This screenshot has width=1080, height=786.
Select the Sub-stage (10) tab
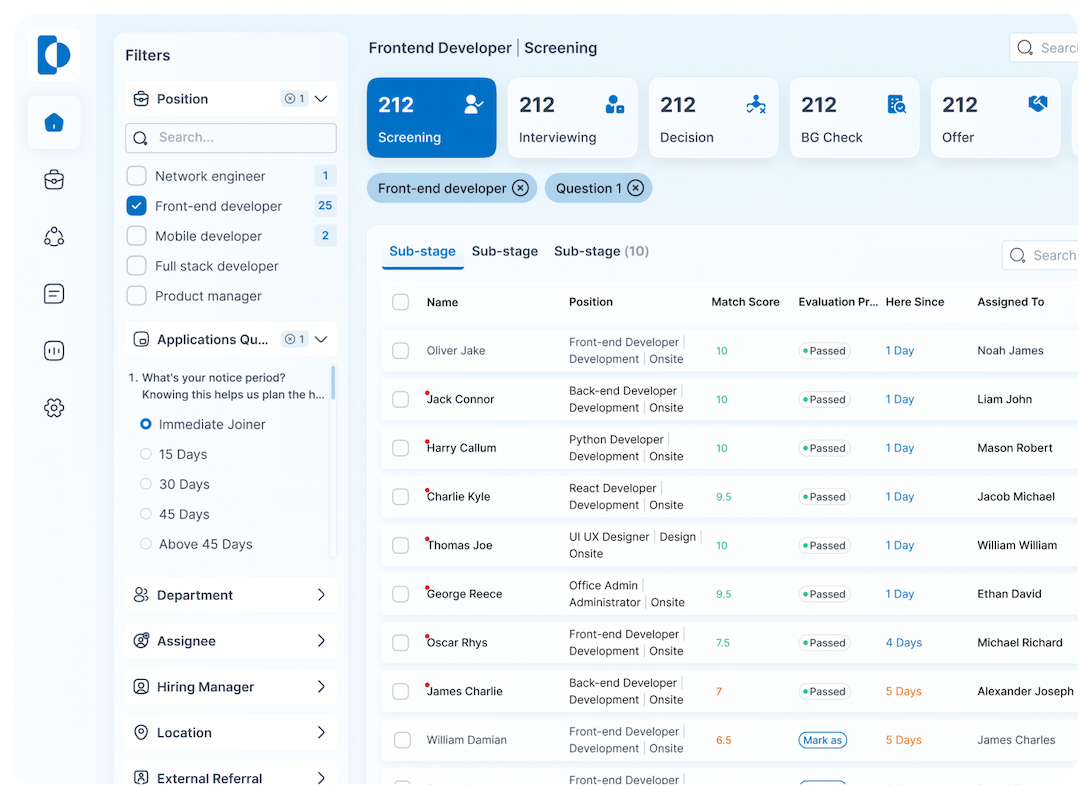pyautogui.click(x=601, y=251)
